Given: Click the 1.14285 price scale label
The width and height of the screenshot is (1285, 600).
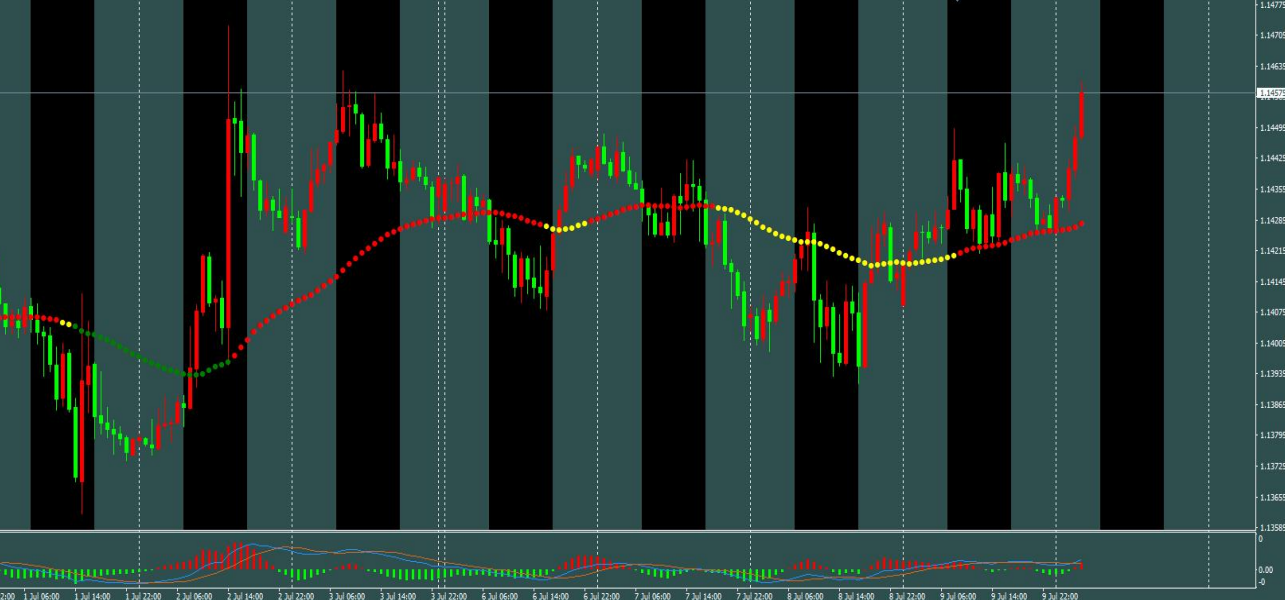Looking at the screenshot, I should [1273, 220].
